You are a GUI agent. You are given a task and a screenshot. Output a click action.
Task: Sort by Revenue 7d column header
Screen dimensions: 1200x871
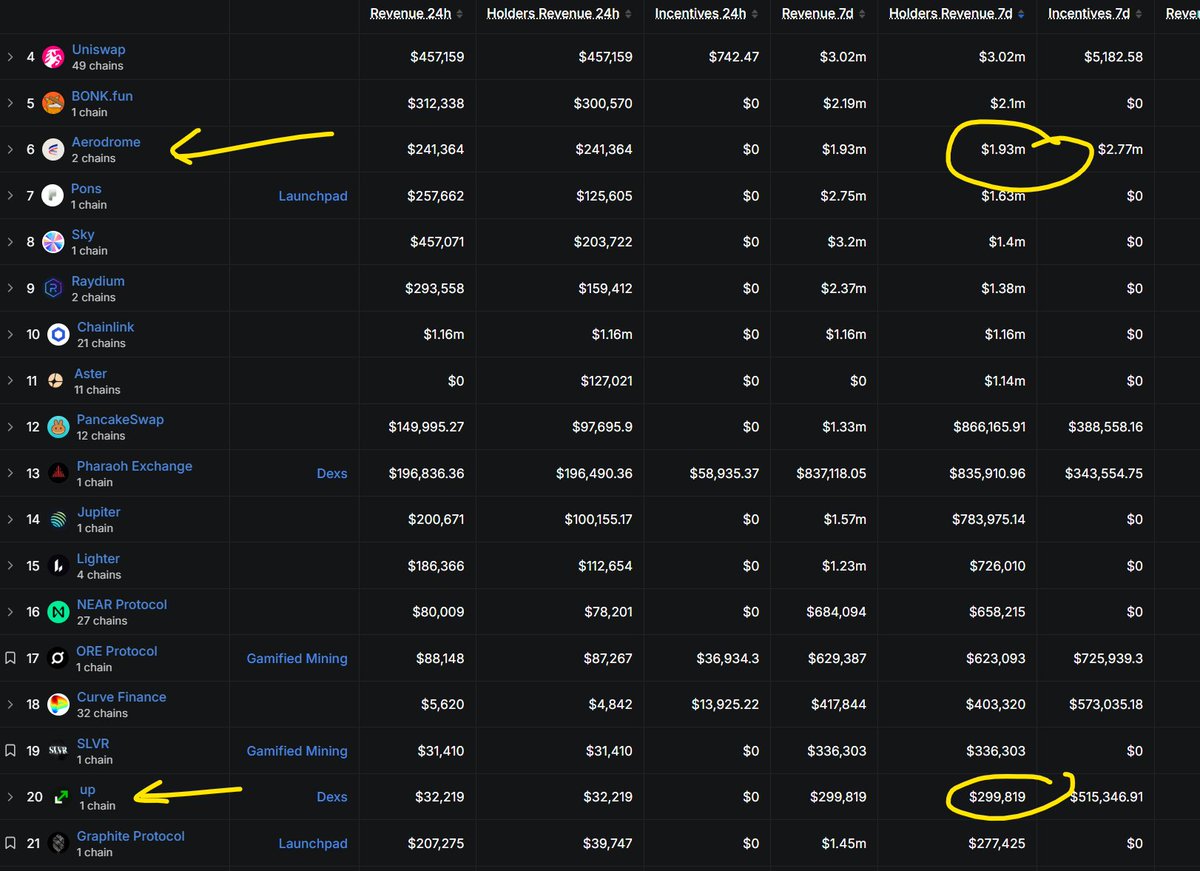[817, 14]
